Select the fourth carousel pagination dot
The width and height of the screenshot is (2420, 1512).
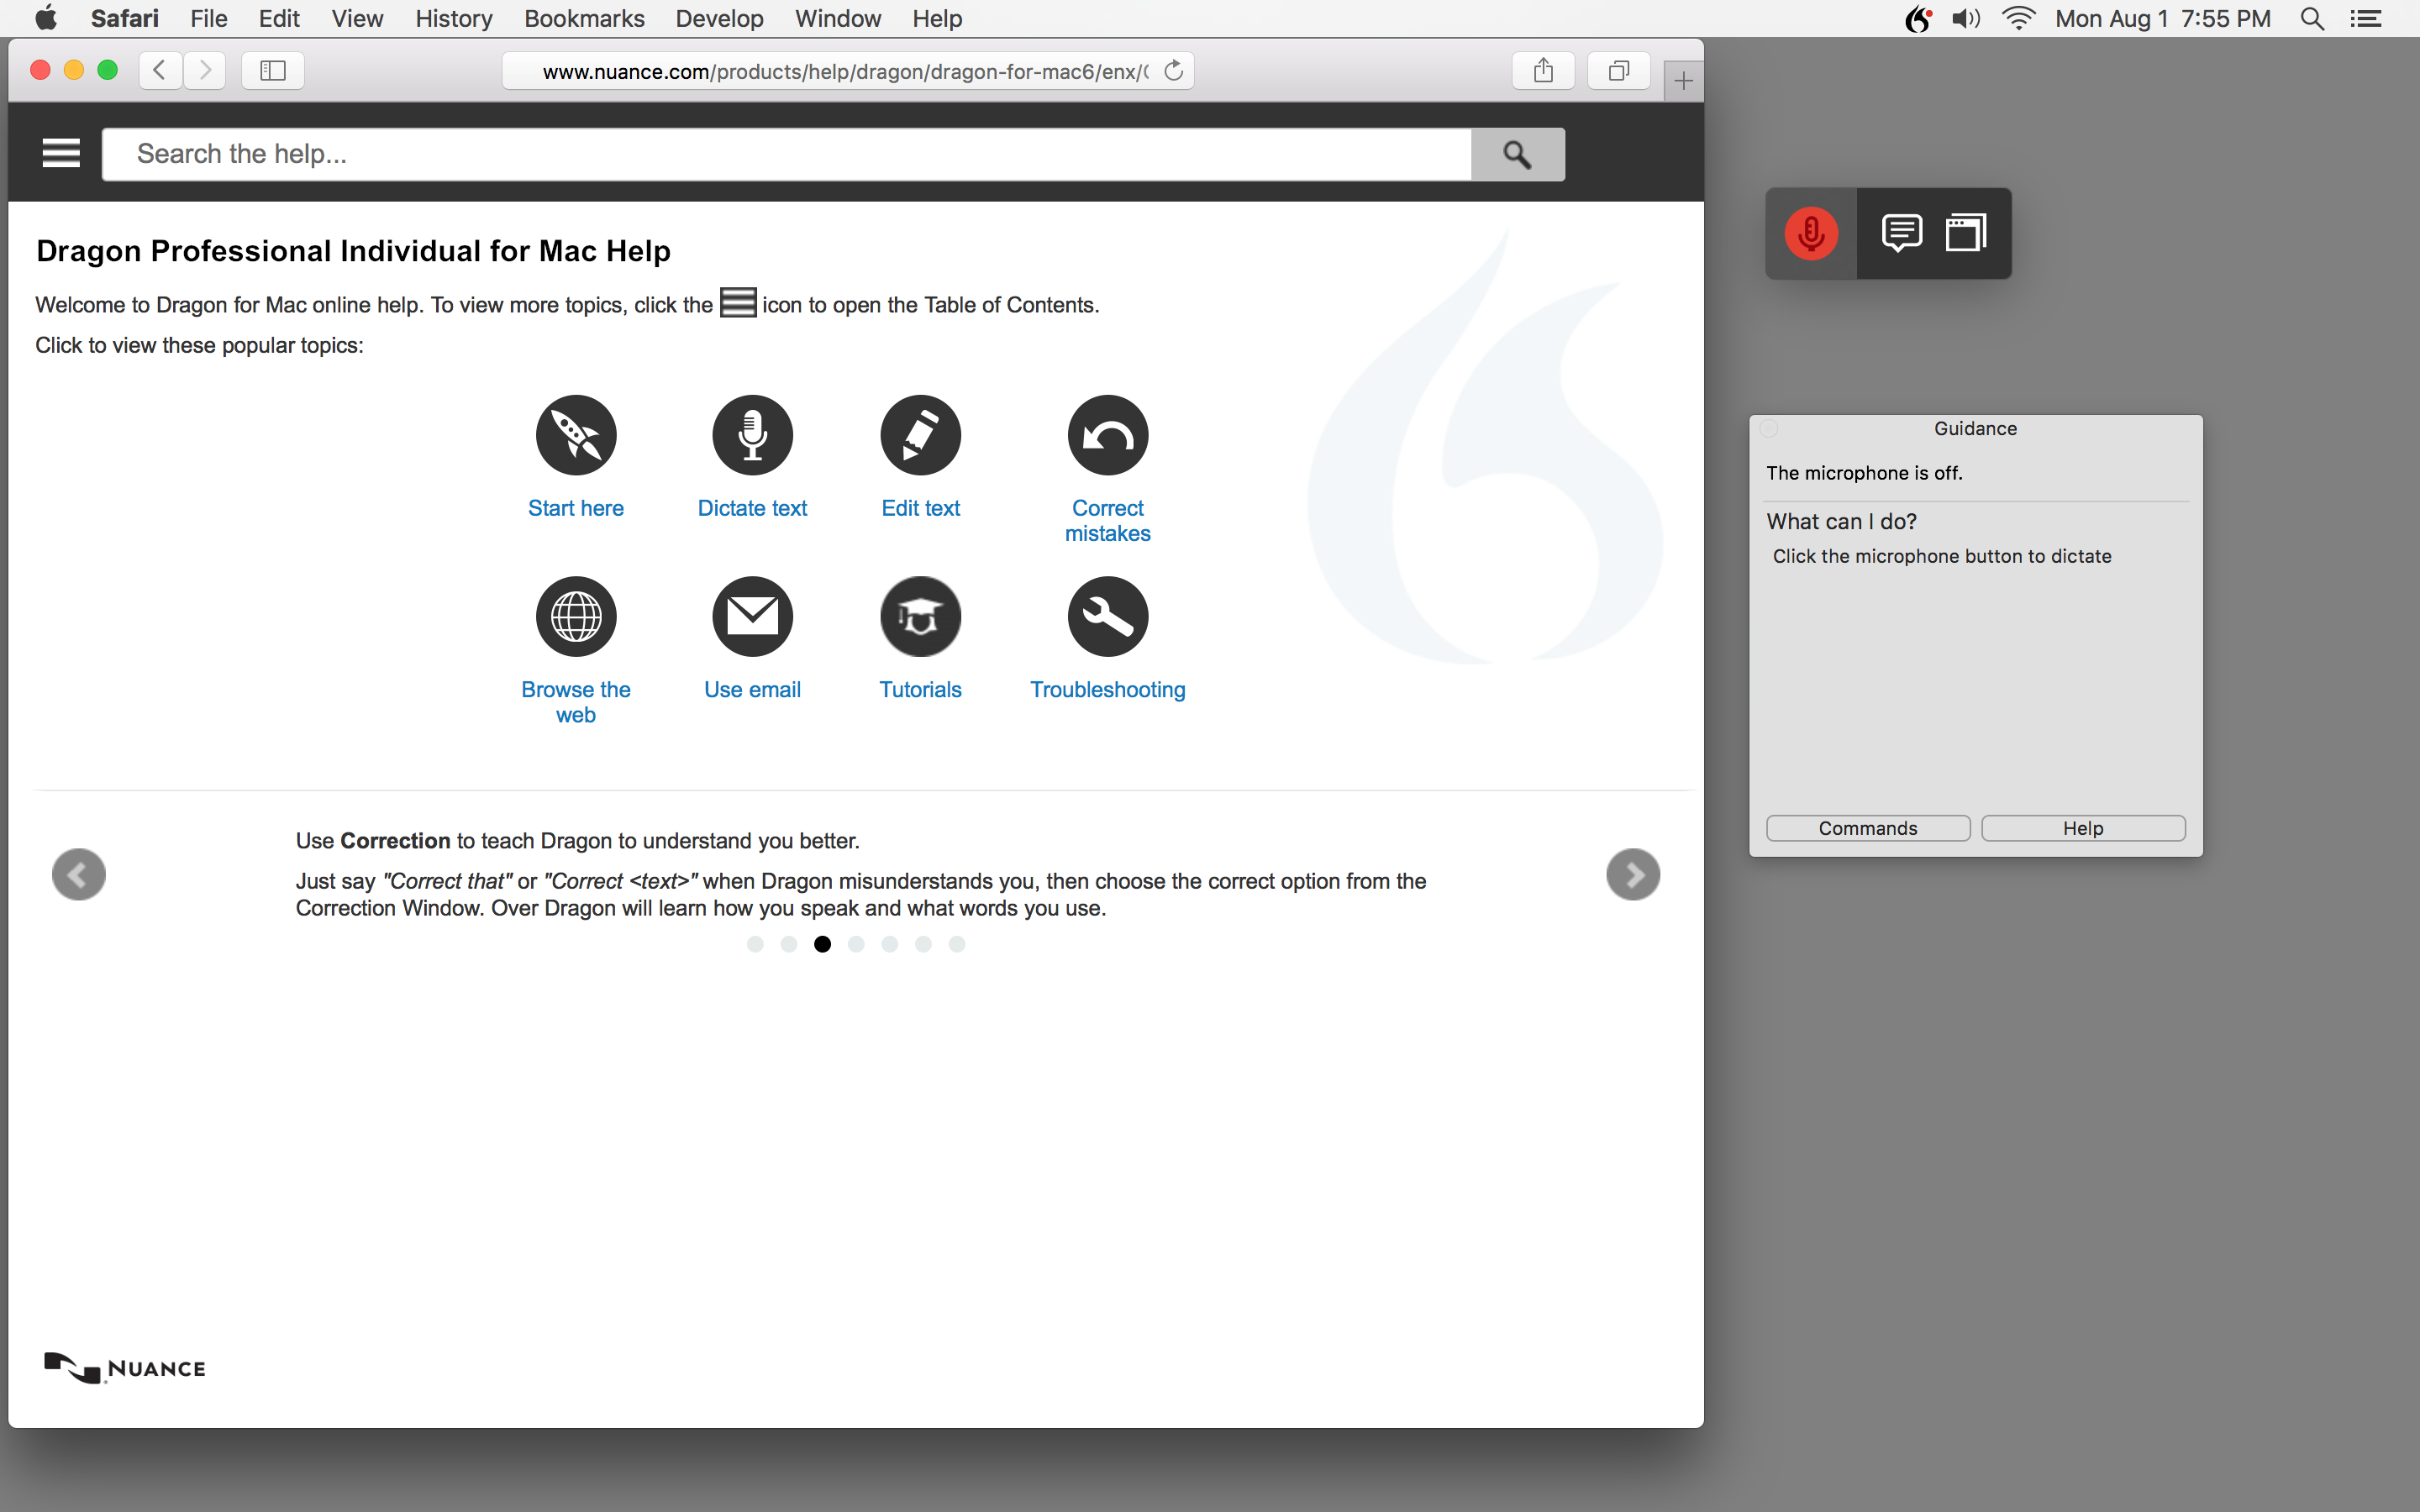click(856, 944)
